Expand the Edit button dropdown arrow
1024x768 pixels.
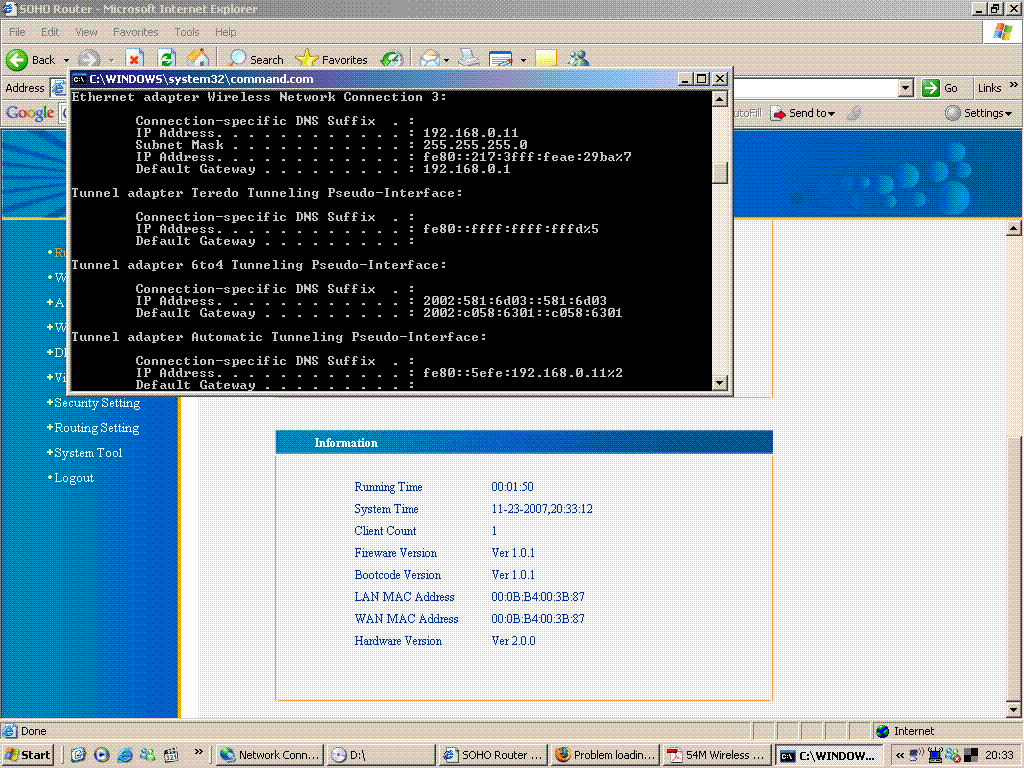click(x=522, y=60)
